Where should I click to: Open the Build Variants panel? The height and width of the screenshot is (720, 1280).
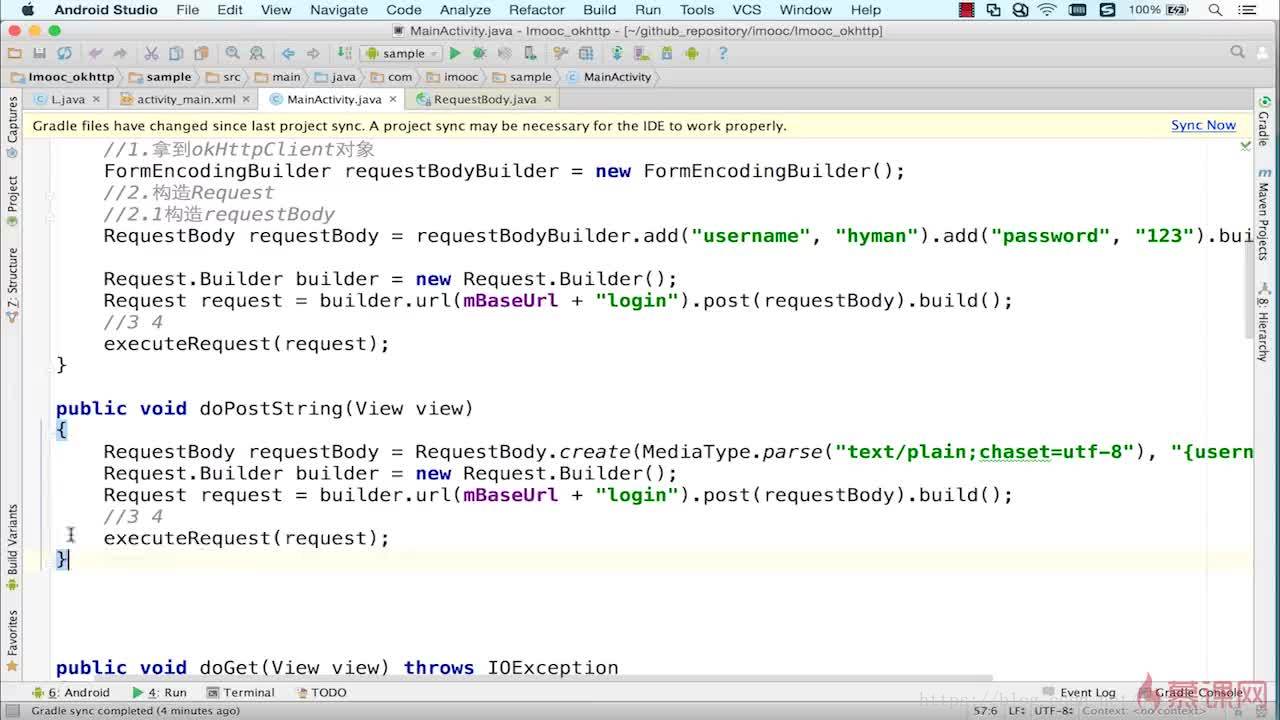point(12,548)
